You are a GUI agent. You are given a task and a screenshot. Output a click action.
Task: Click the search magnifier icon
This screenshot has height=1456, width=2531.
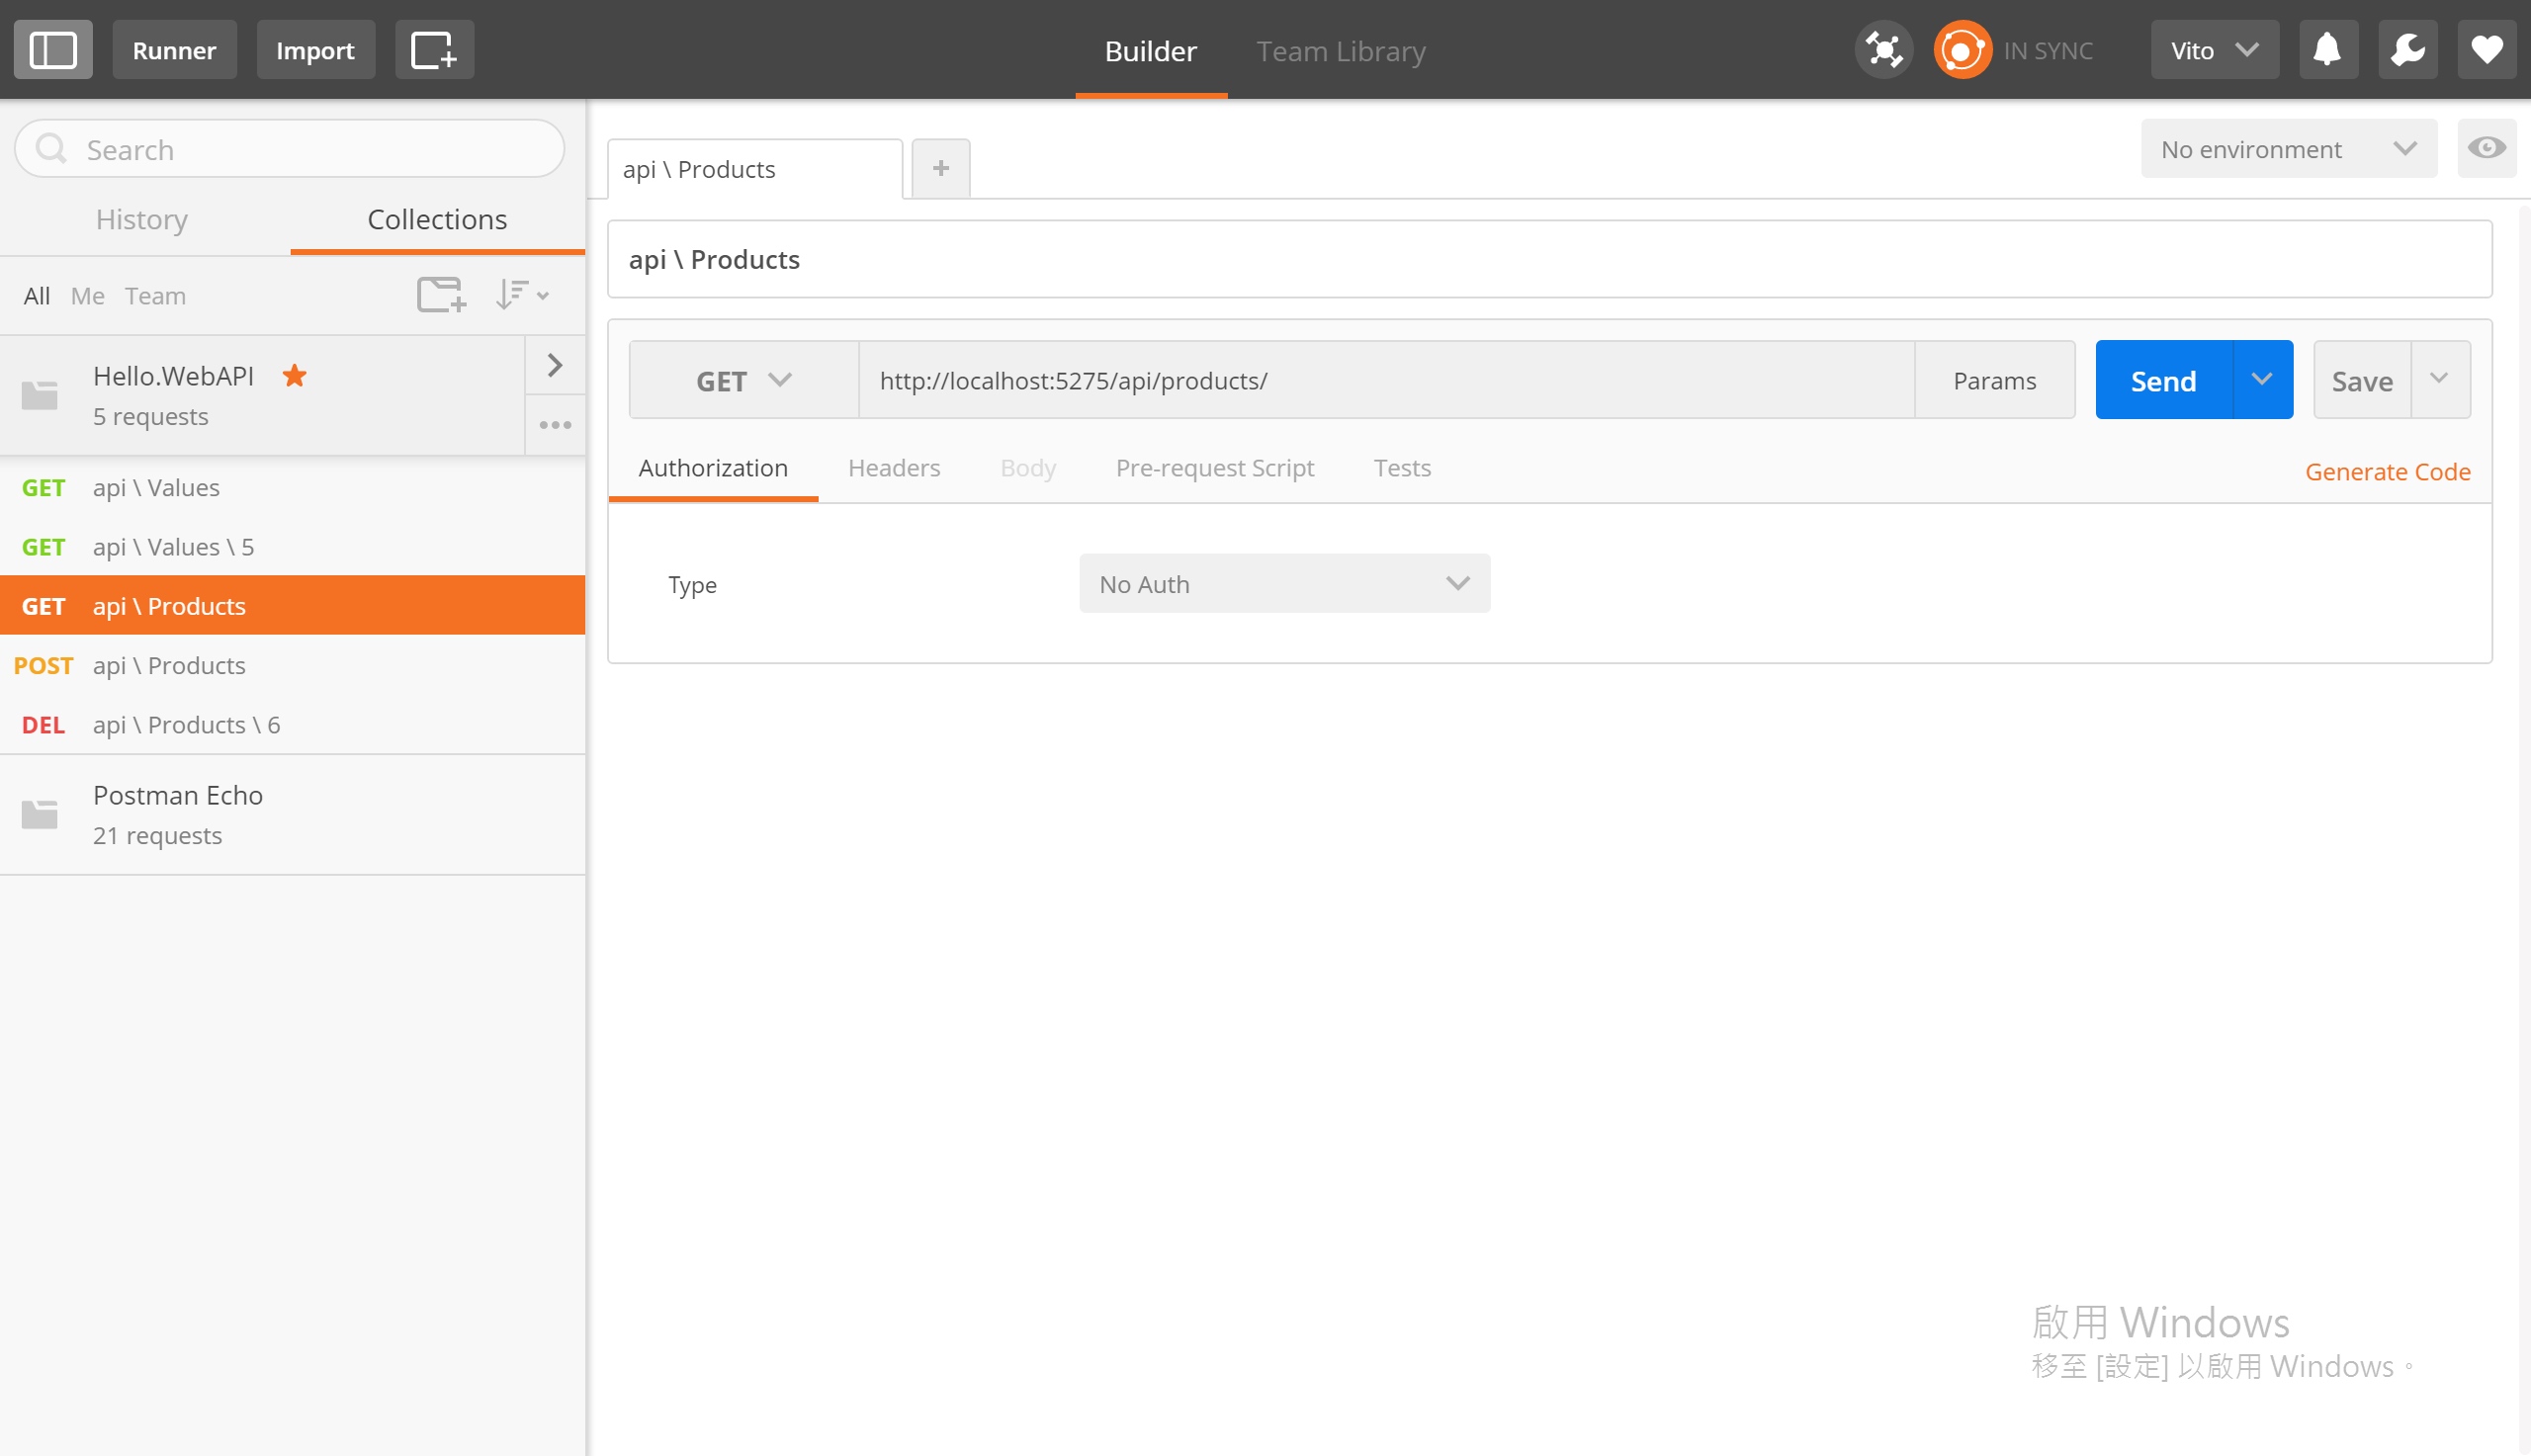pyautogui.click(x=51, y=149)
